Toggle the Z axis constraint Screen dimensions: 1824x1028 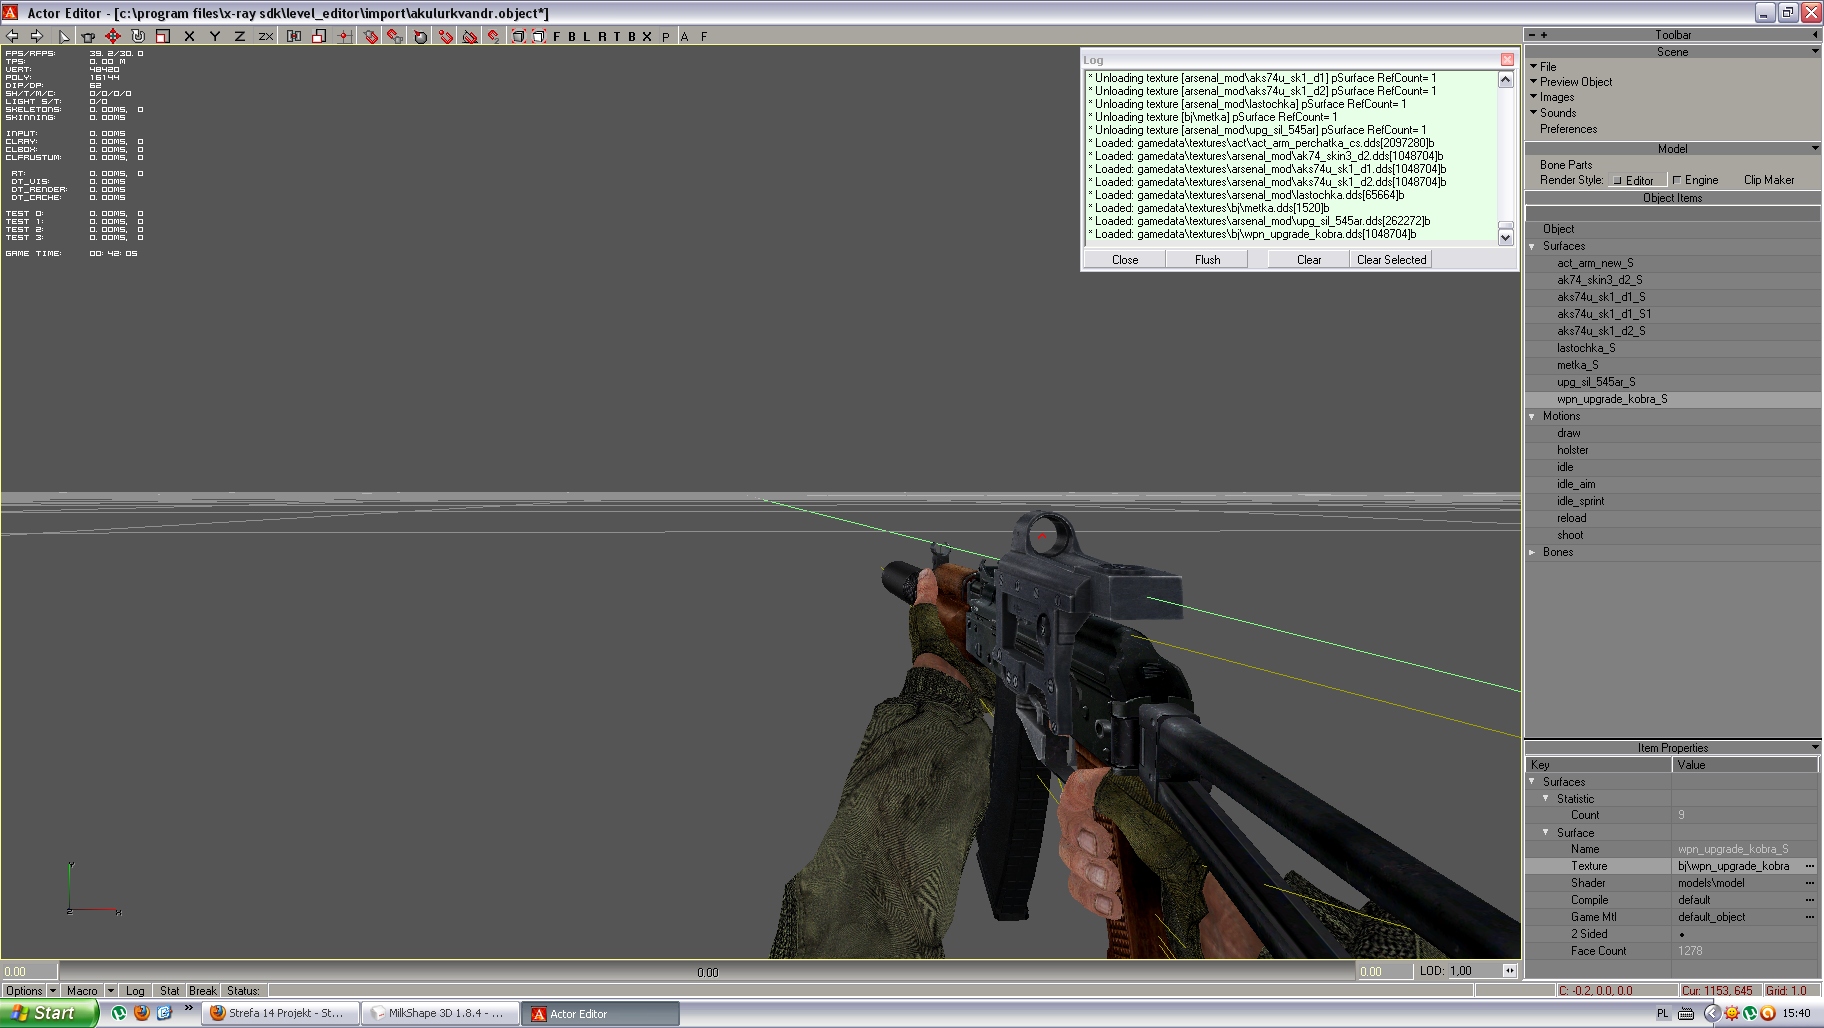tap(239, 36)
